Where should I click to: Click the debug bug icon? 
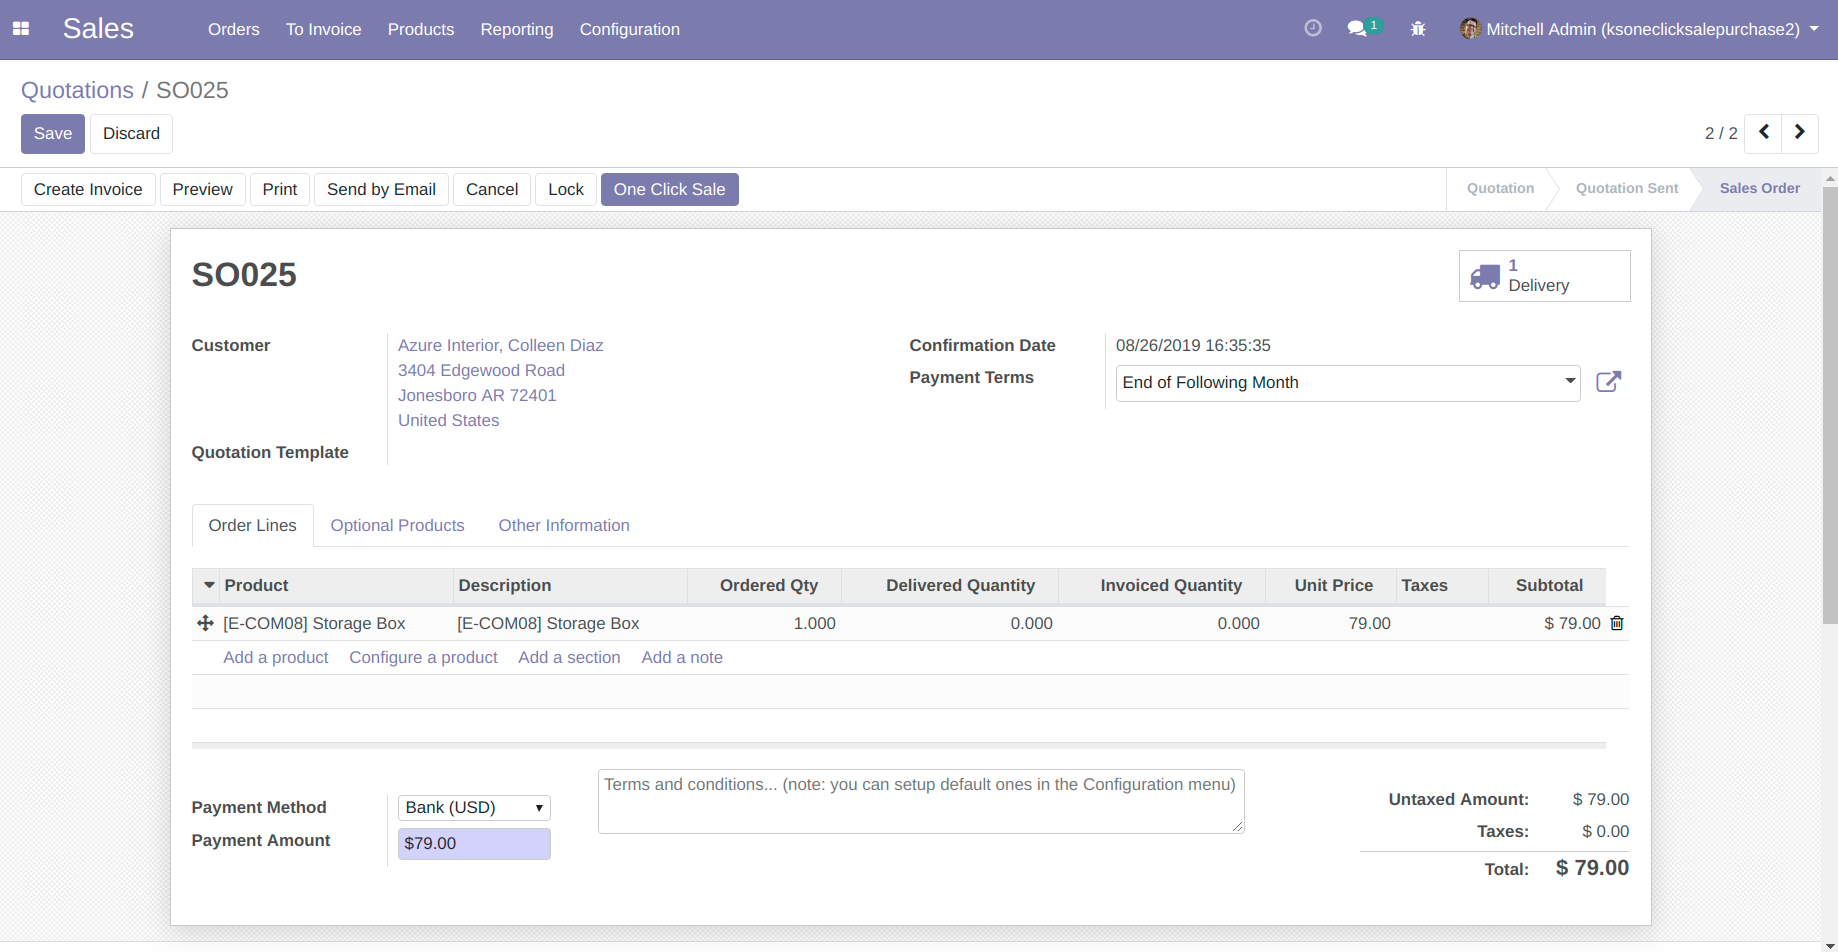coord(1418,29)
